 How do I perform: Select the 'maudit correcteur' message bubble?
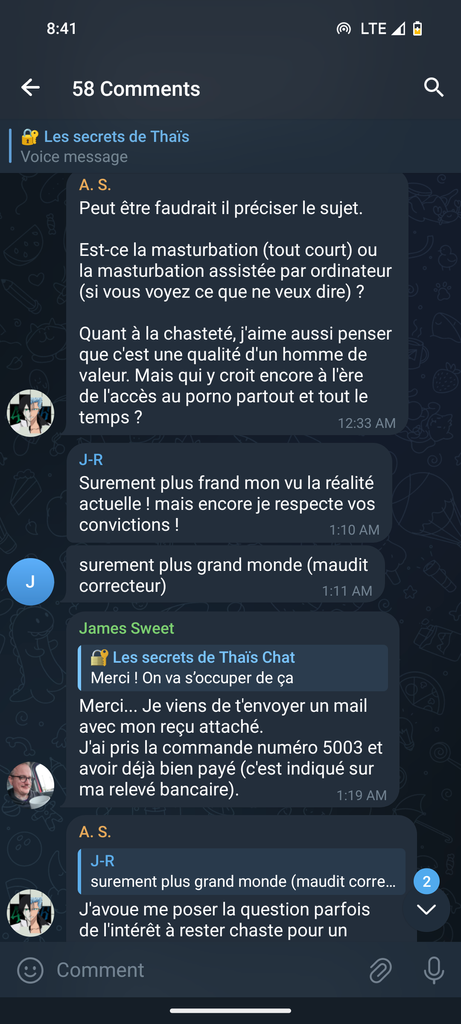[x=225, y=574]
